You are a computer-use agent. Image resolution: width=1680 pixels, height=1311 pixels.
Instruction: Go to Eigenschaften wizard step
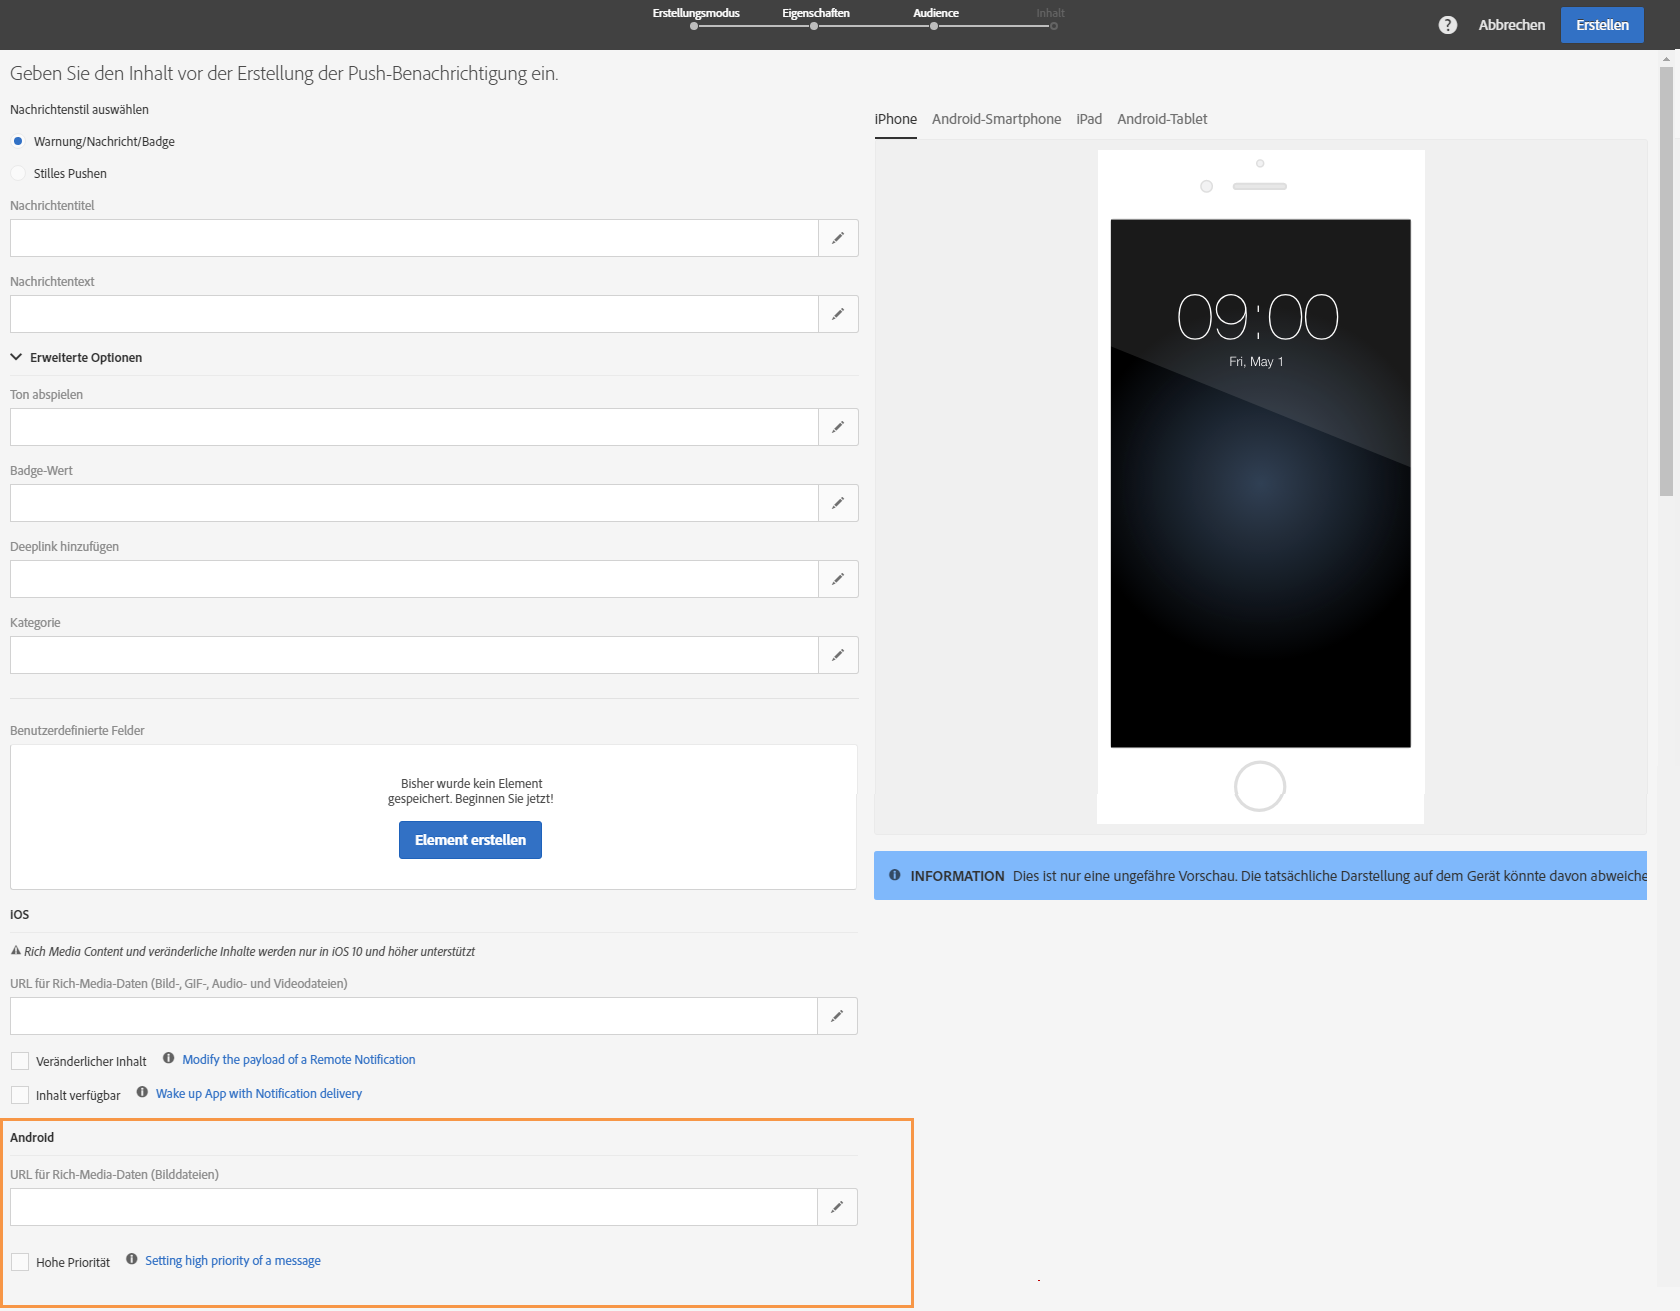click(816, 17)
